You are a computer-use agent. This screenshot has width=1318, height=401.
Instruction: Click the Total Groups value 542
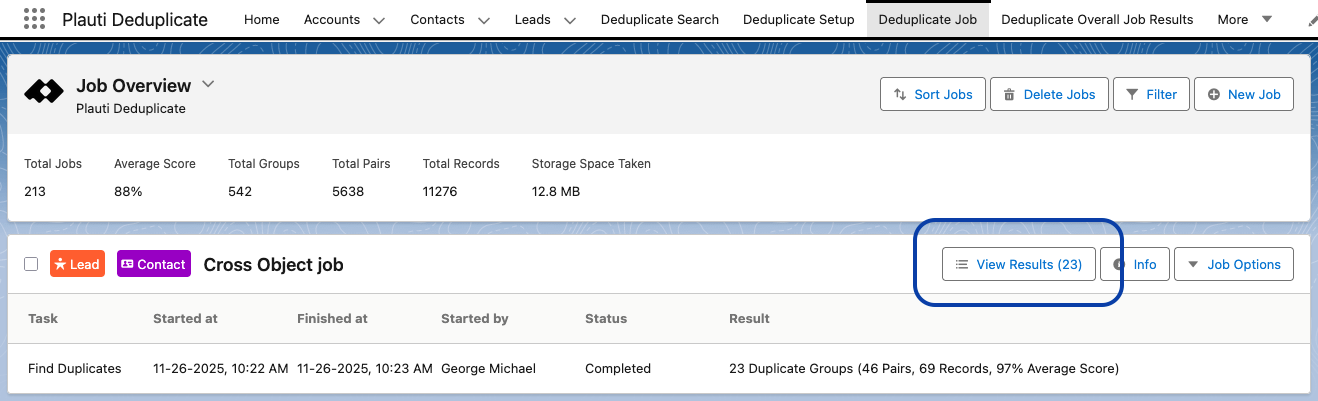pos(241,191)
